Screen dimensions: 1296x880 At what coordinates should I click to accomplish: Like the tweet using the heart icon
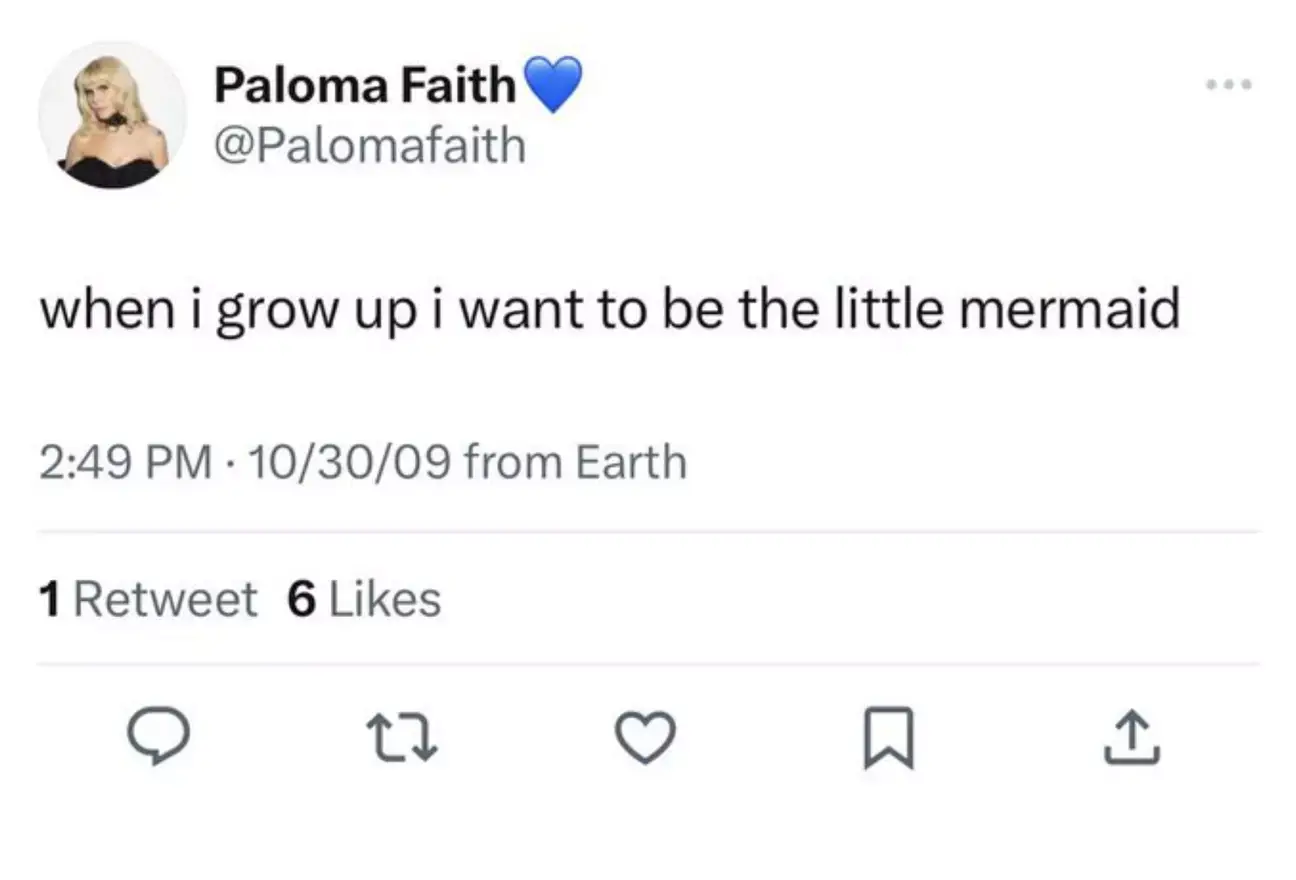(645, 737)
